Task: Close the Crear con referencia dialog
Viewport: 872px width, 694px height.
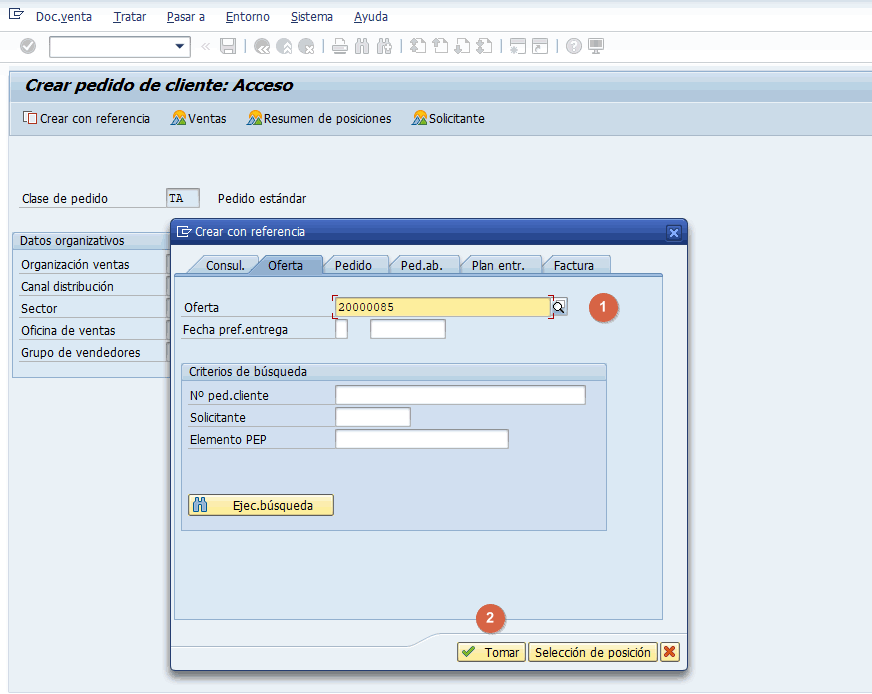Action: 673,232
